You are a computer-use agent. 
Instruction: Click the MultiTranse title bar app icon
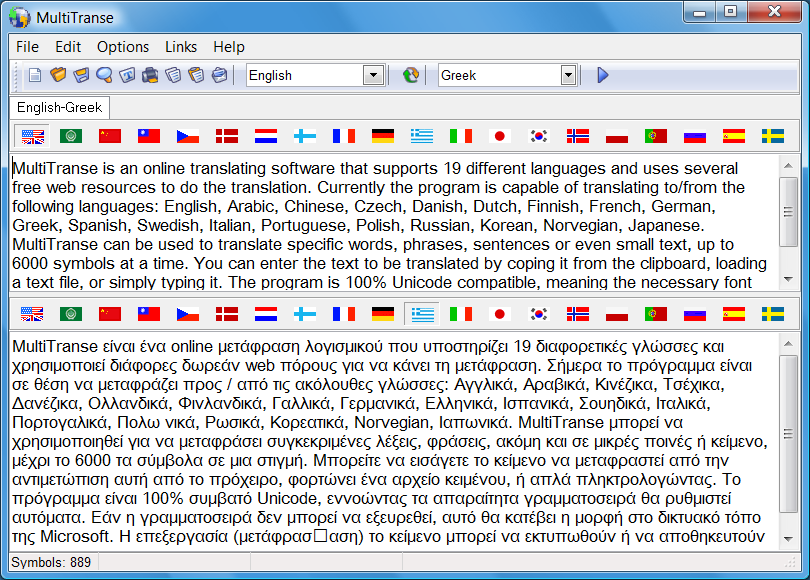pos(20,18)
